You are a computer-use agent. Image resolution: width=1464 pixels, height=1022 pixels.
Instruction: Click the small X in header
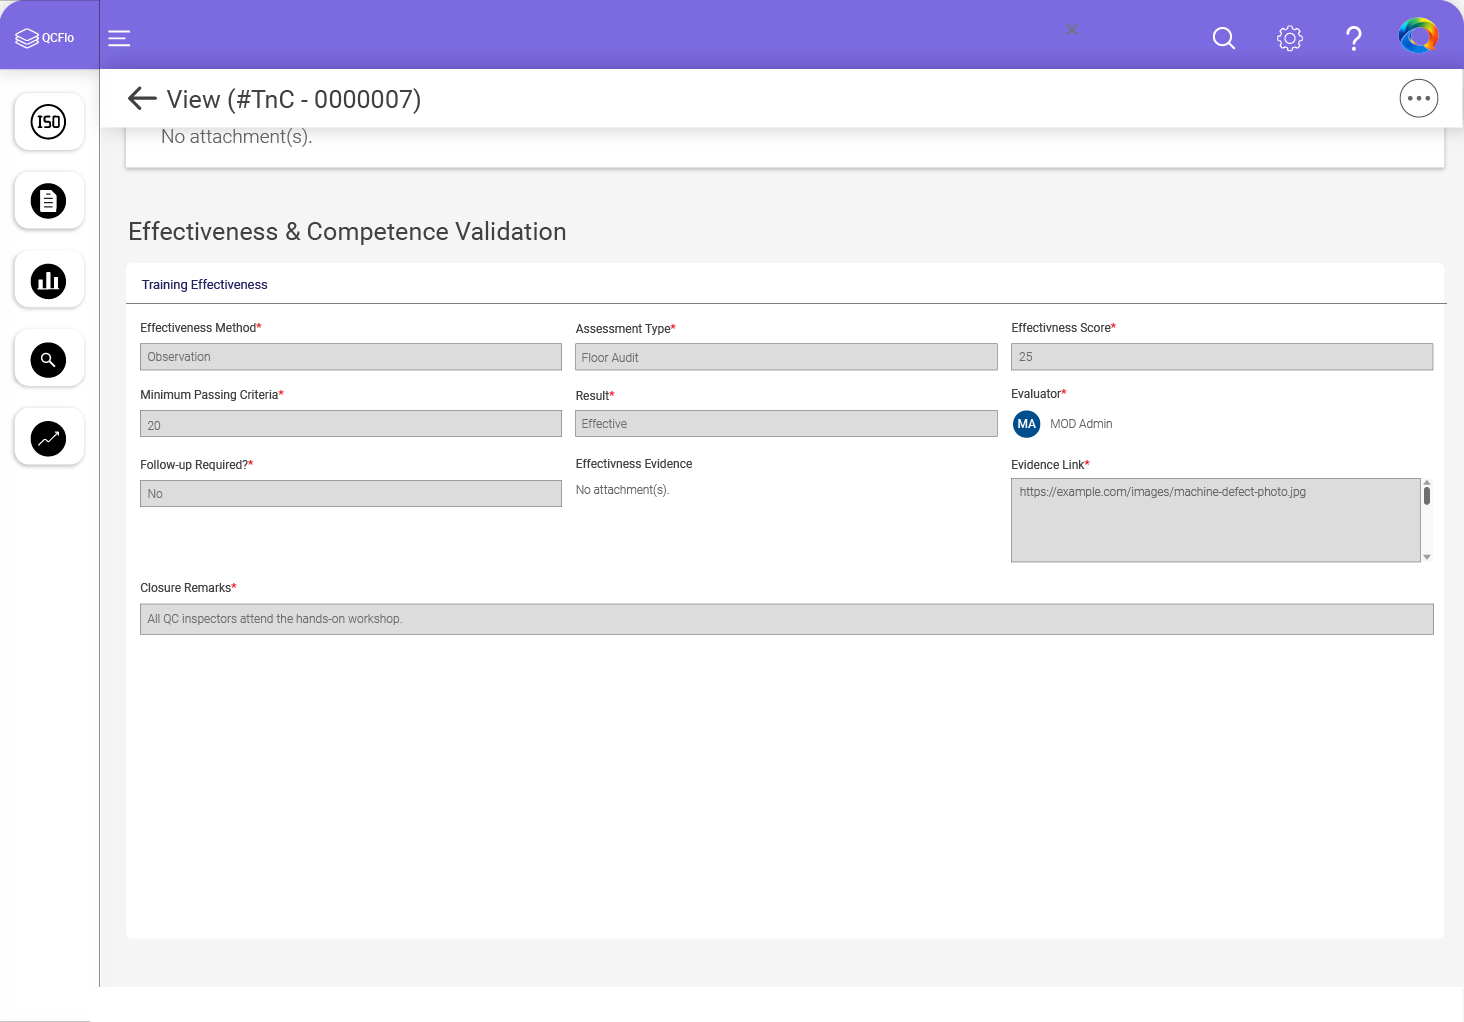[1072, 30]
